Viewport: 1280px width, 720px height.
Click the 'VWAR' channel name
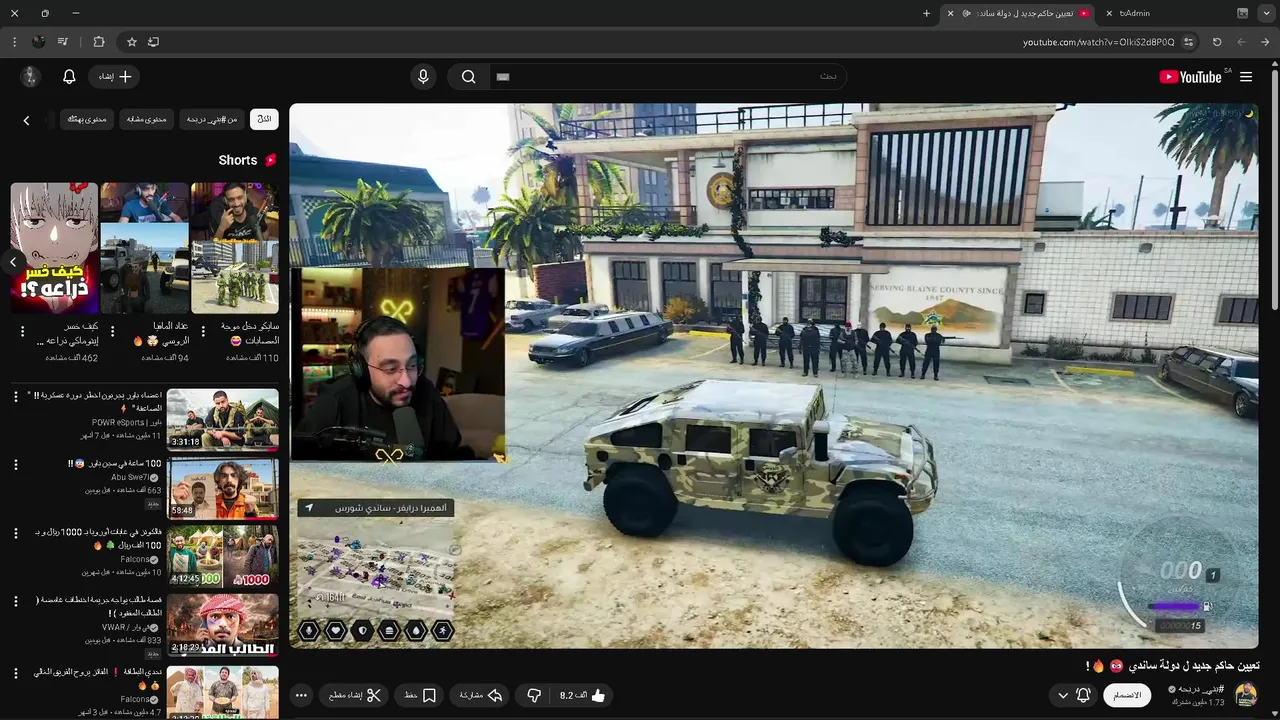coord(124,628)
